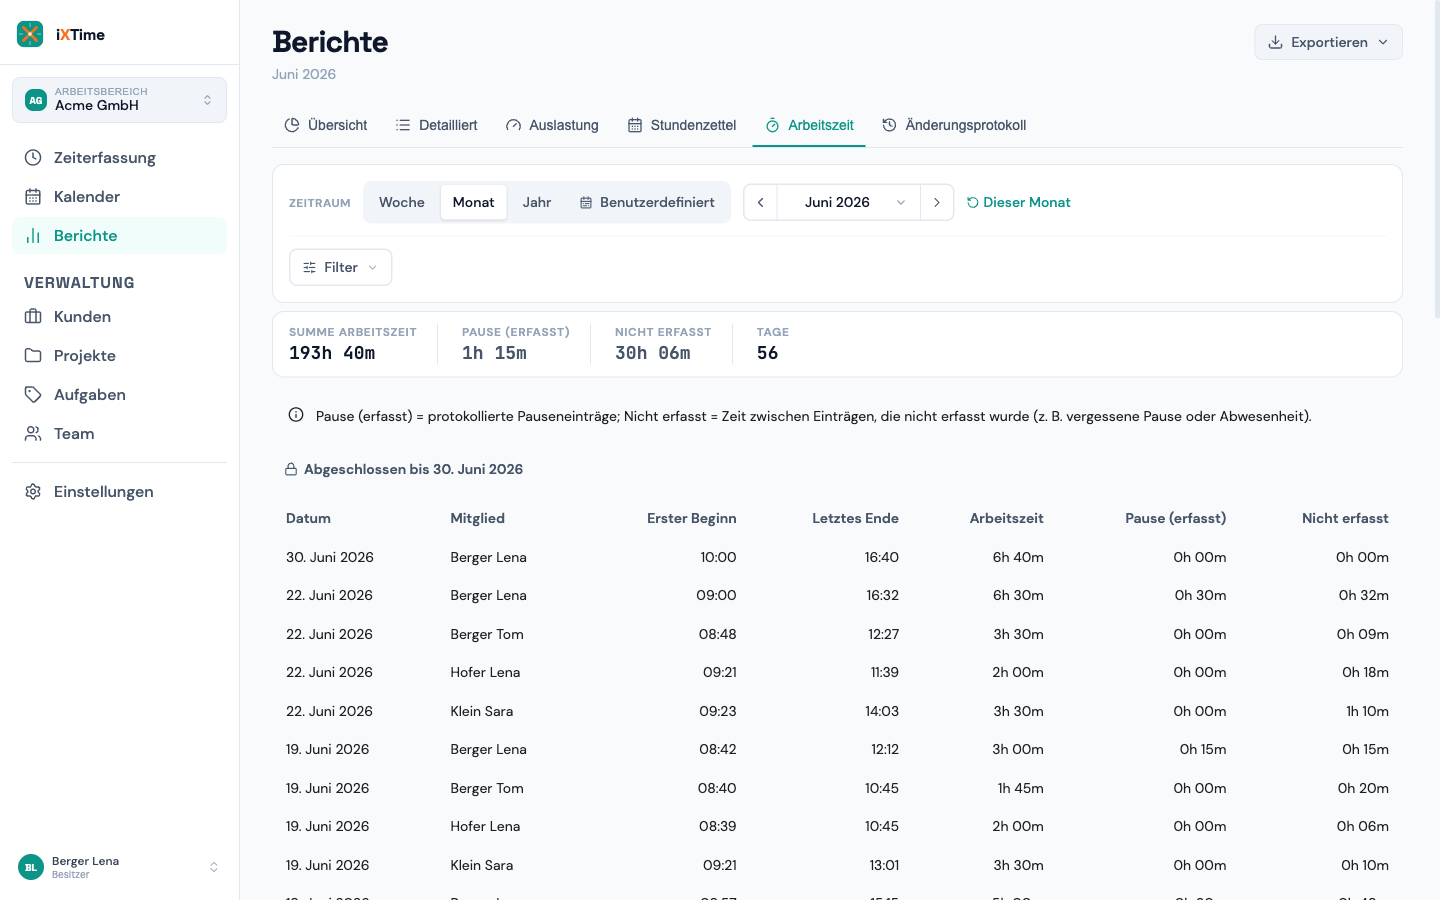Click the refresh icon beside Dieser Monat
This screenshot has width=1440, height=900.
tap(972, 202)
